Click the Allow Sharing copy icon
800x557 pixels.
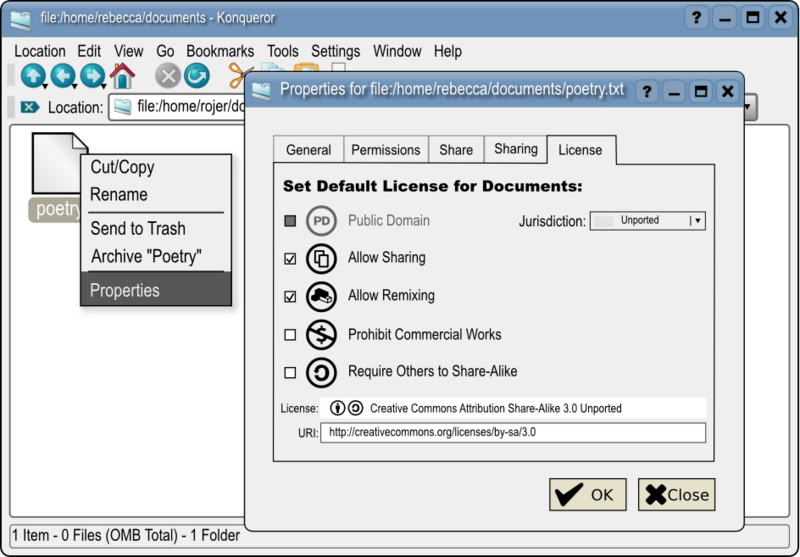click(321, 259)
